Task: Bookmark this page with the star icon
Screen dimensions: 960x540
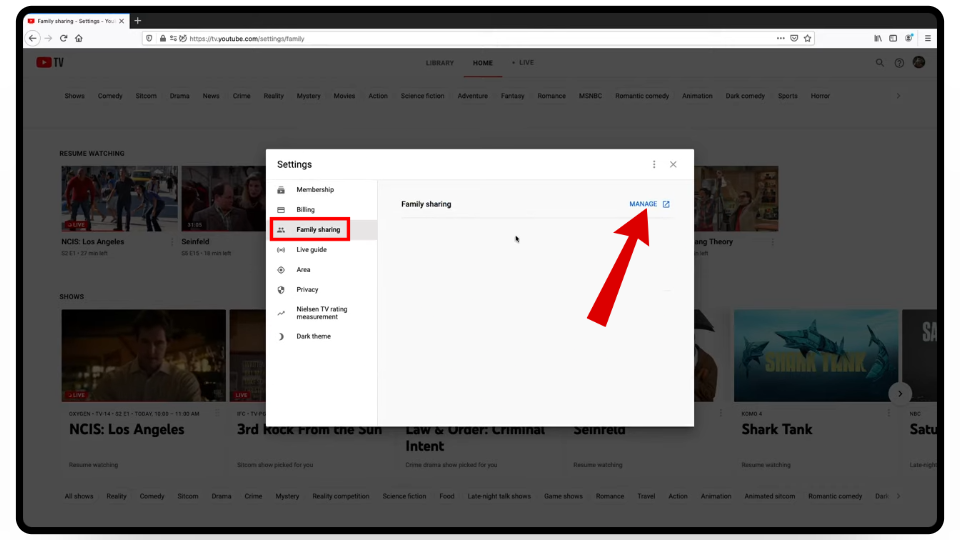Action: click(x=808, y=38)
